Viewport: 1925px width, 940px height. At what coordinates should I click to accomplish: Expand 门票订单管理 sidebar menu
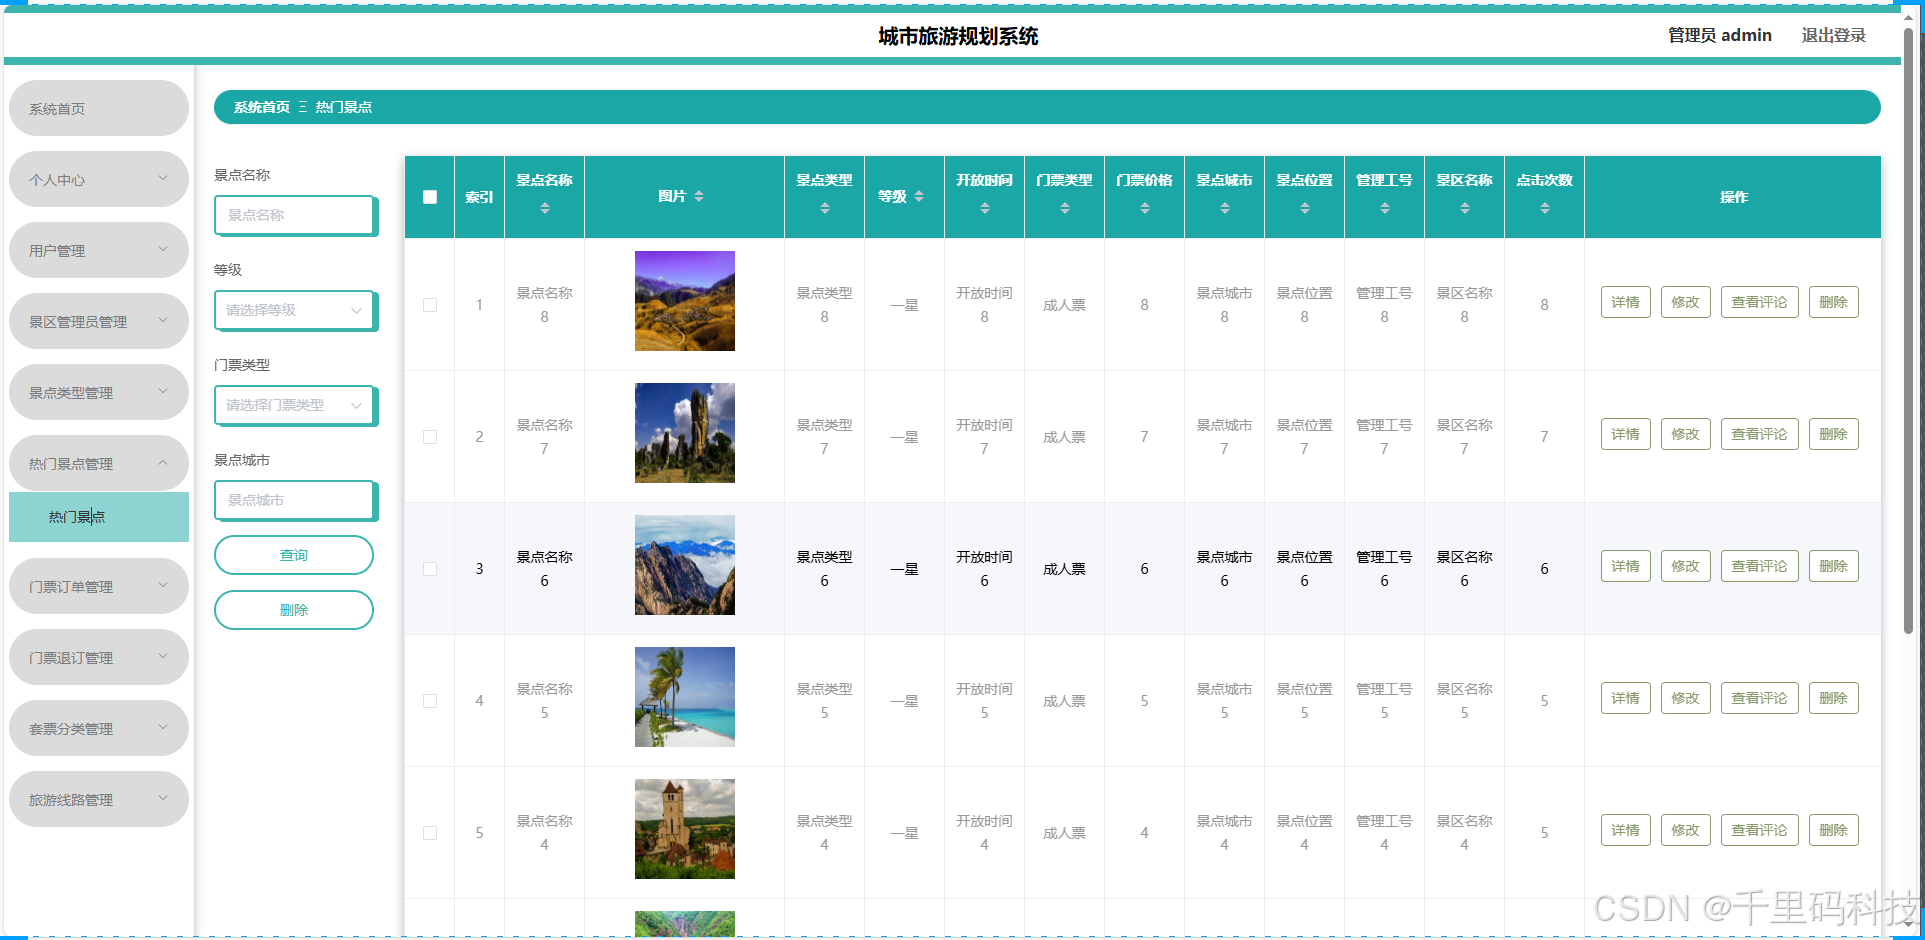99,586
